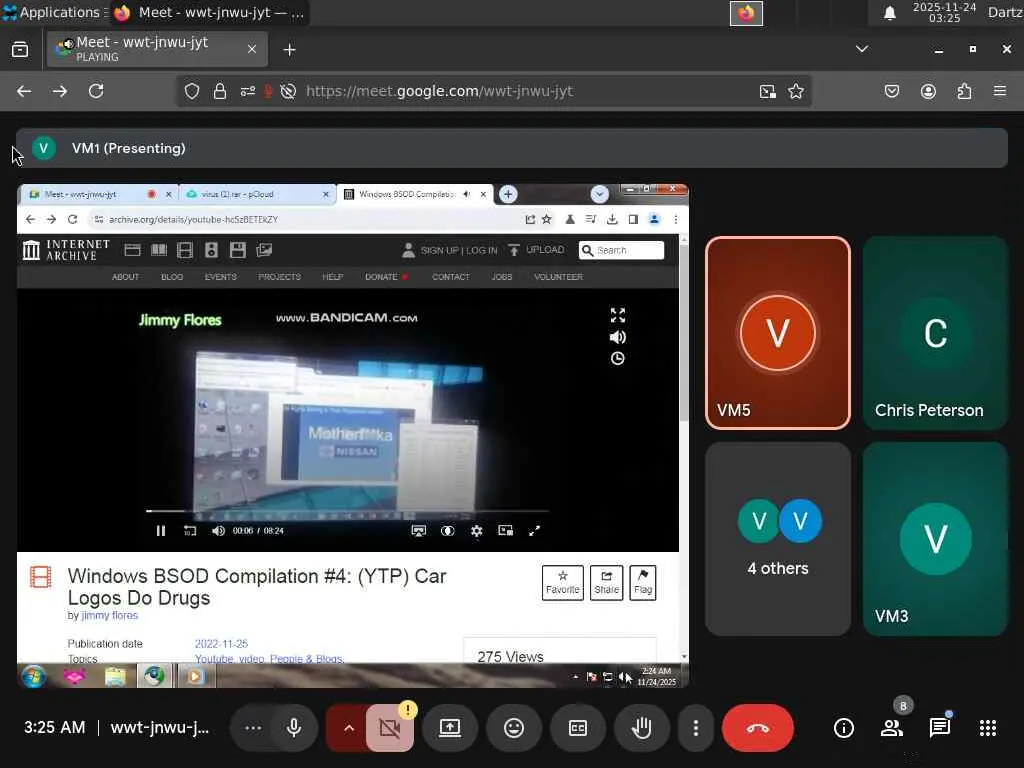
Task: Show the People panel with 8 badge
Action: pyautogui.click(x=891, y=726)
